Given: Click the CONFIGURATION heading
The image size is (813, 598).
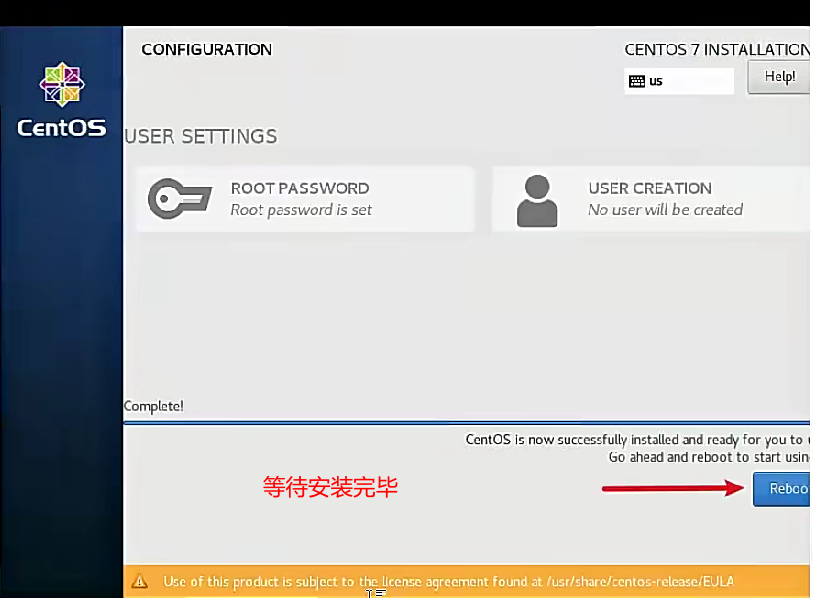Looking at the screenshot, I should [206, 50].
